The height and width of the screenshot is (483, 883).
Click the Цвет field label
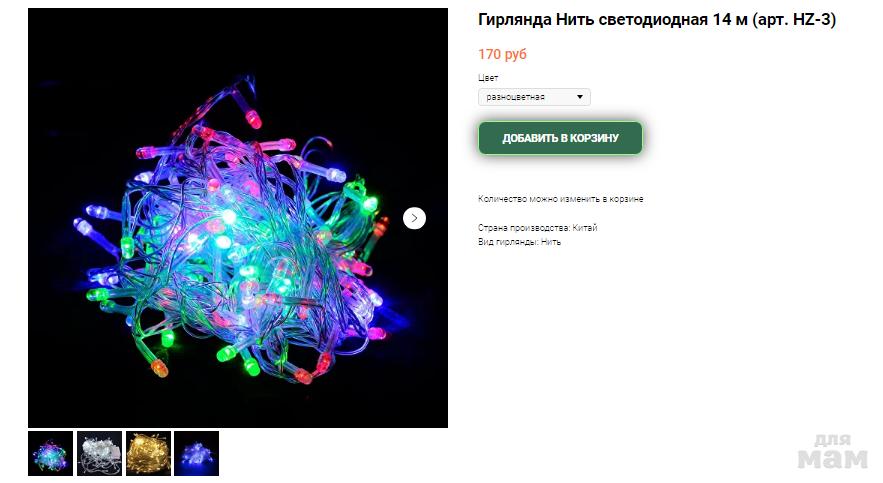coord(488,78)
